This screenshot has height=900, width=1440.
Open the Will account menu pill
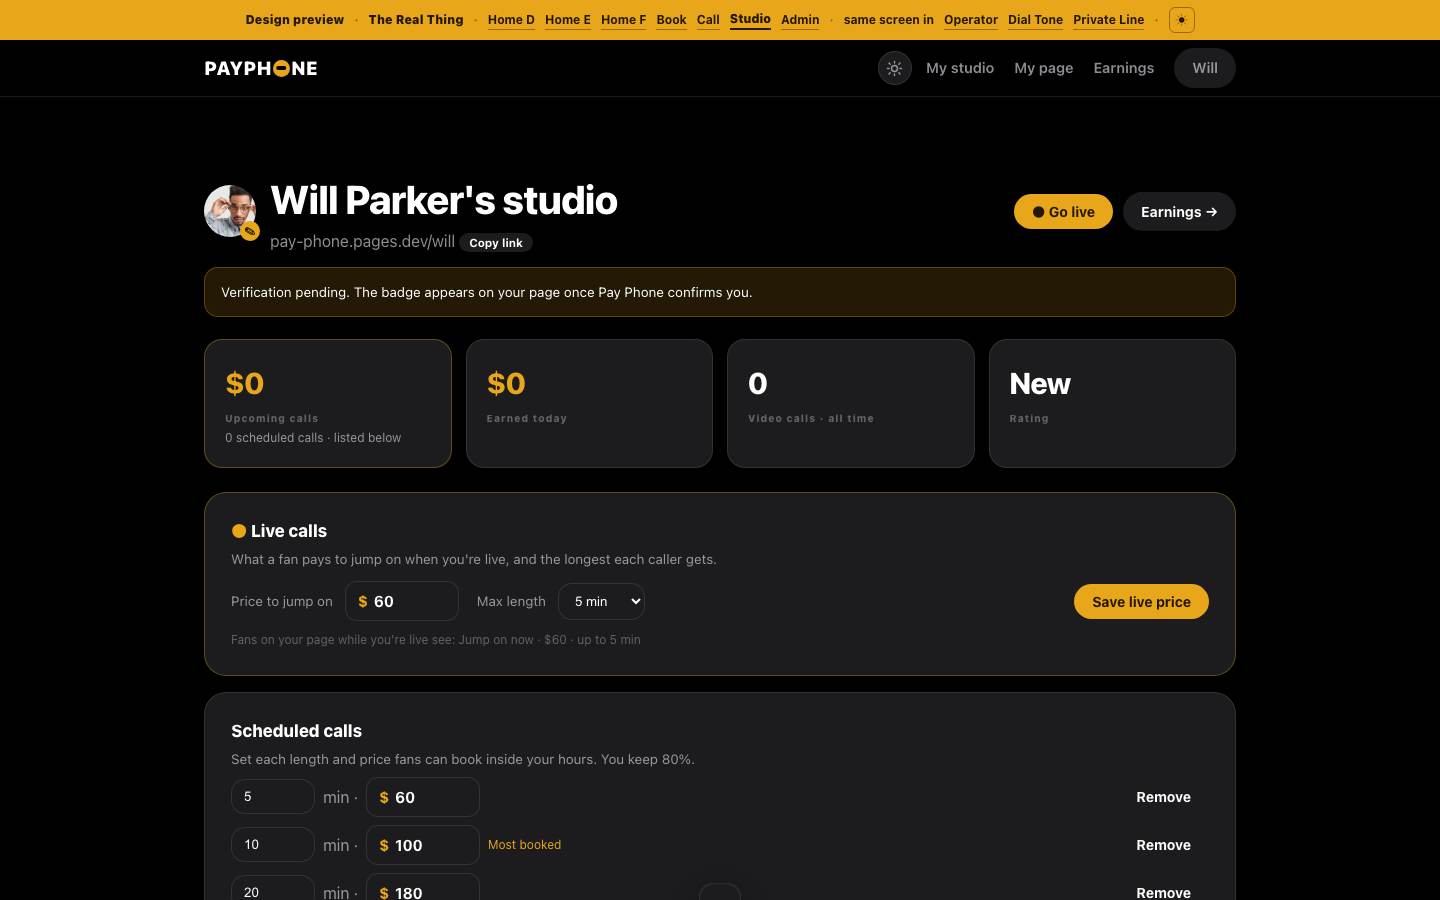tap(1205, 68)
